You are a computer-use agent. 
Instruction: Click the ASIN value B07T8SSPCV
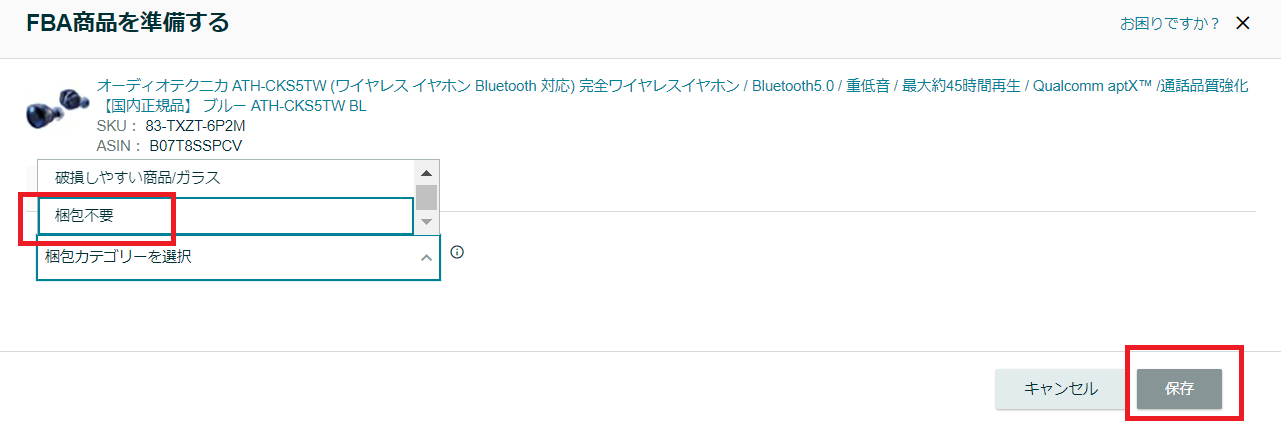point(202,146)
